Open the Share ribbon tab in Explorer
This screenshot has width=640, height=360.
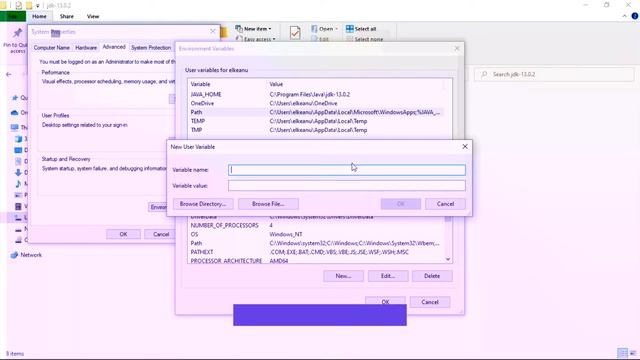click(x=67, y=16)
